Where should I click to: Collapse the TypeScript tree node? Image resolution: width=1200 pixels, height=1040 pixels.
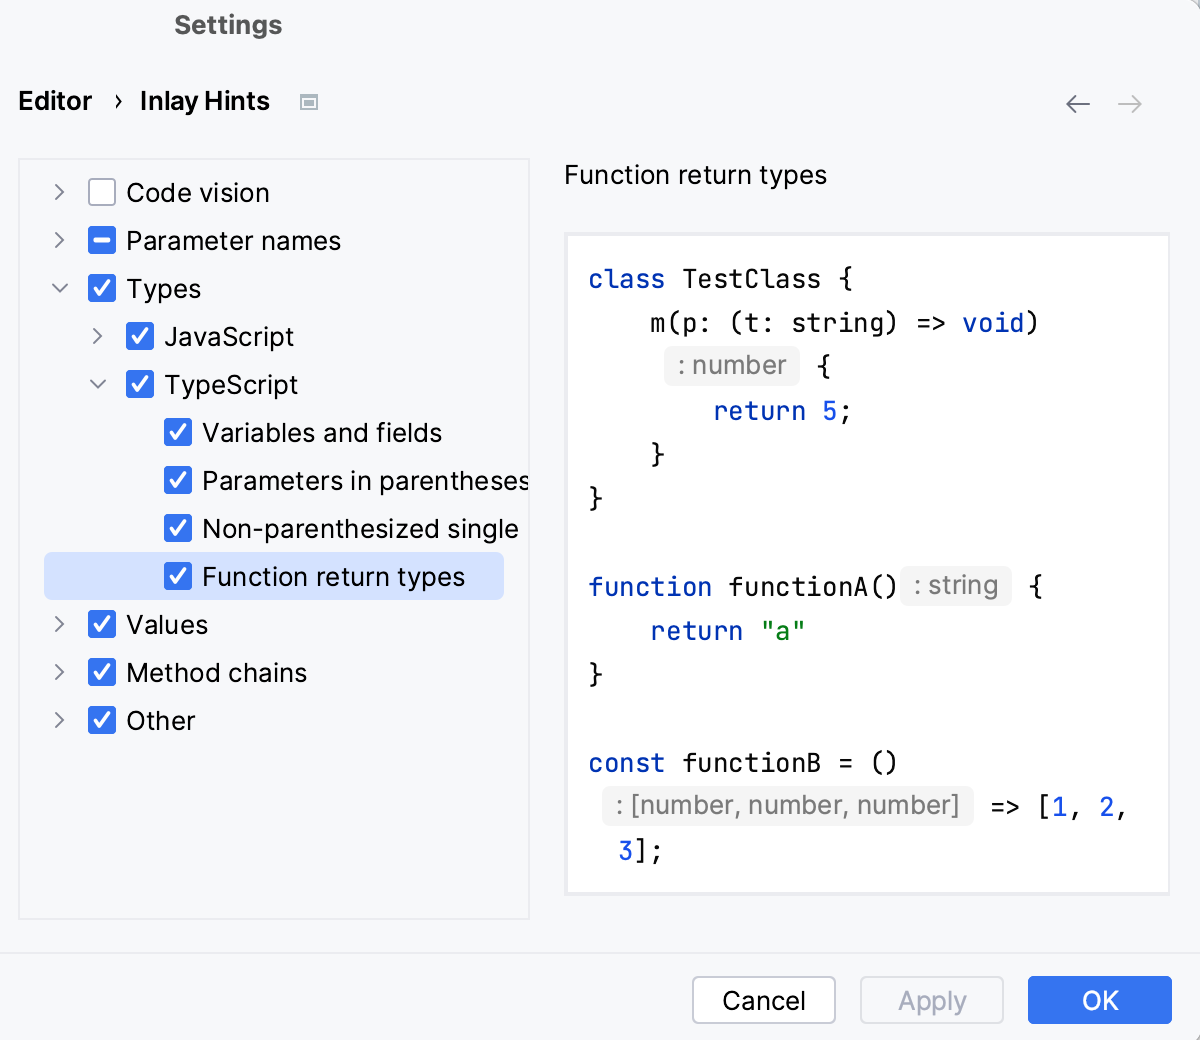pyautogui.click(x=97, y=384)
